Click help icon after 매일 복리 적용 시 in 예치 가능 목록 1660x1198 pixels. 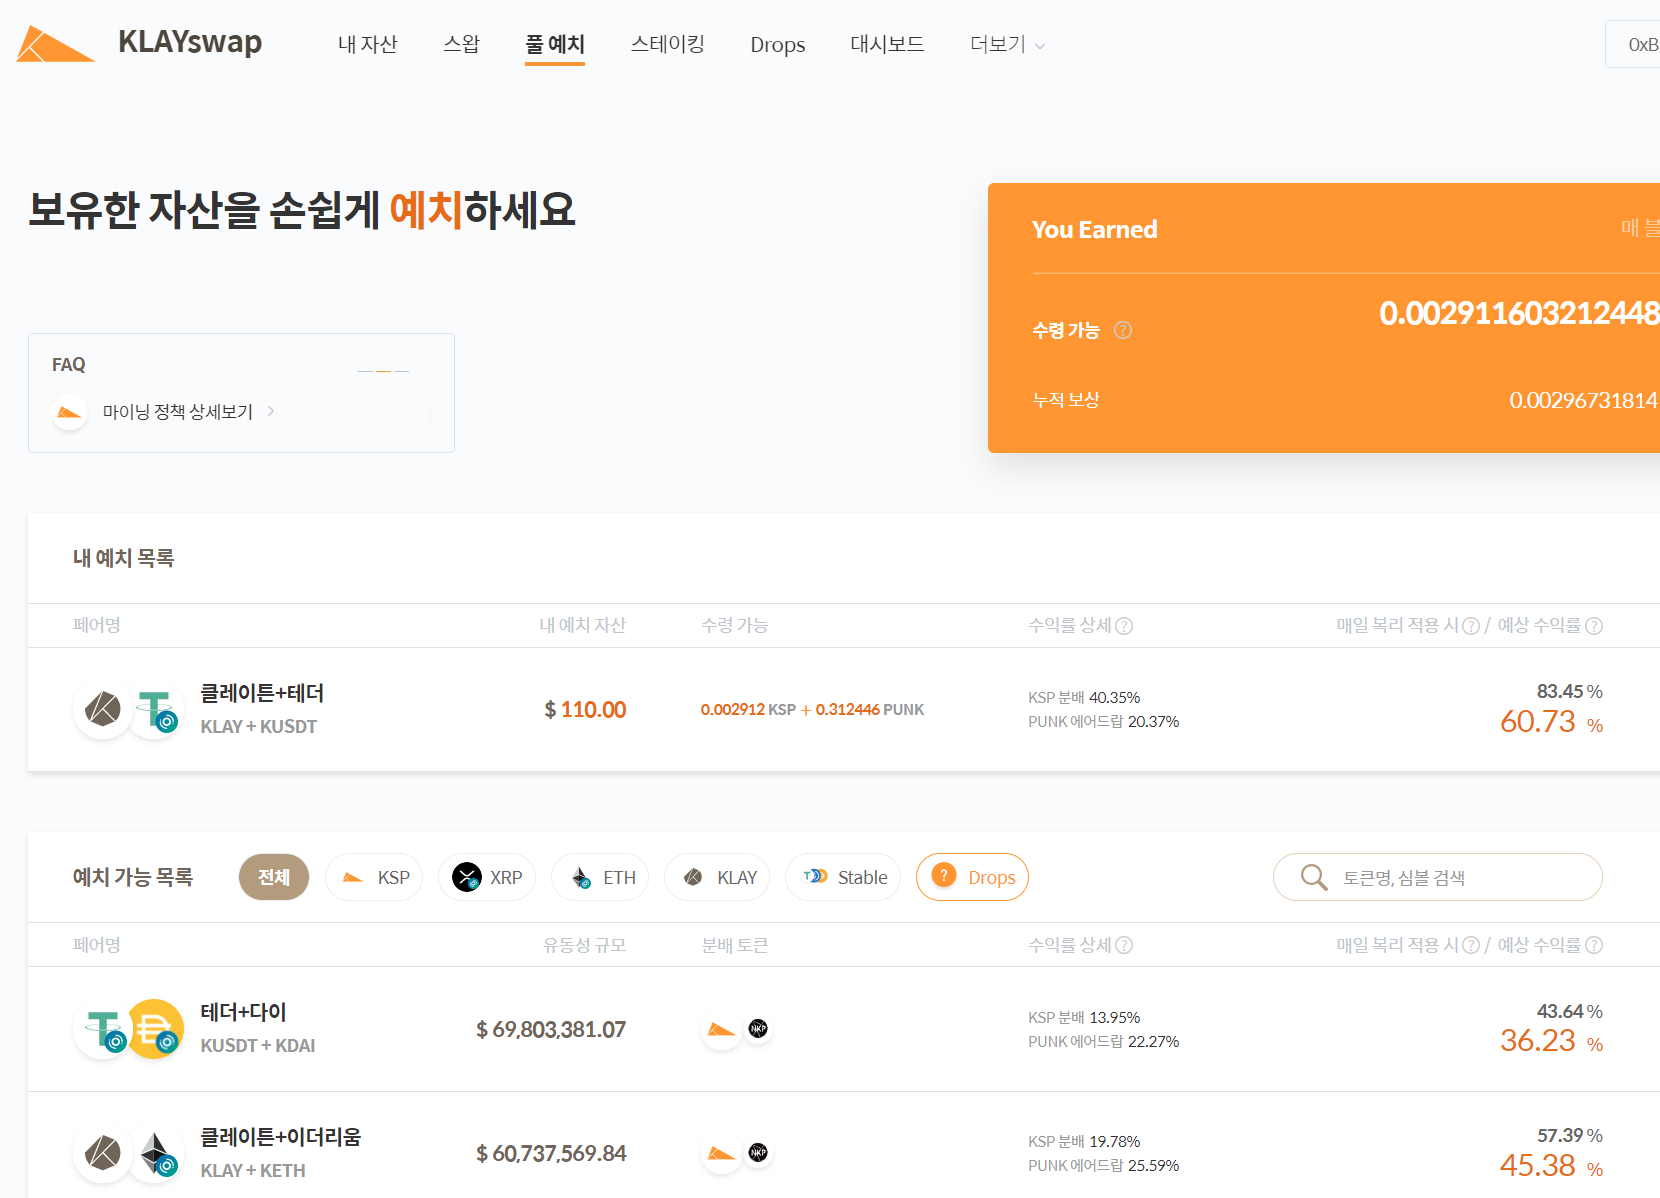click(x=1470, y=946)
